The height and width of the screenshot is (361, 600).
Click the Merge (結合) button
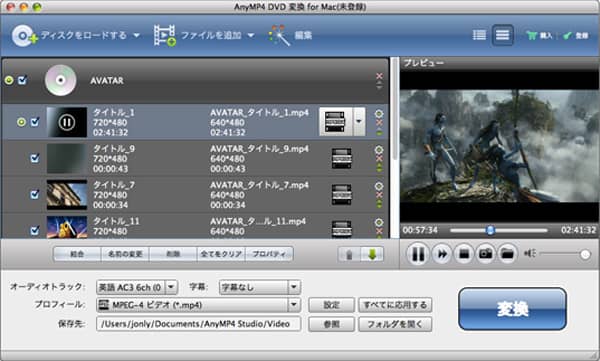pyautogui.click(x=77, y=254)
